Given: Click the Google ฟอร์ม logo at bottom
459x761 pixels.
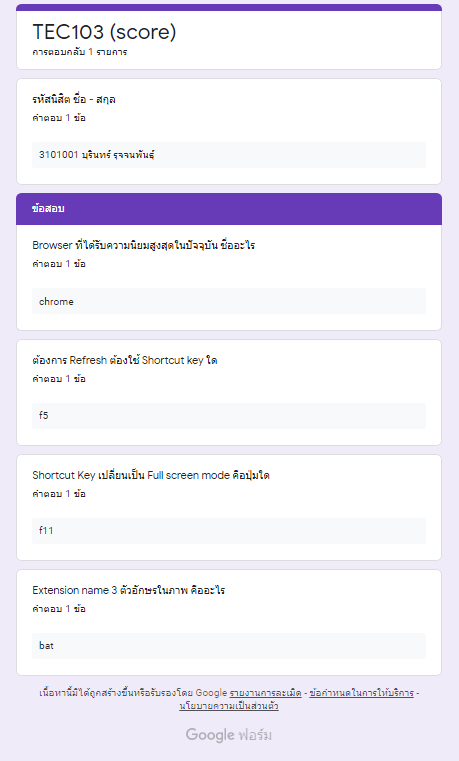Looking at the screenshot, I should 229,735.
